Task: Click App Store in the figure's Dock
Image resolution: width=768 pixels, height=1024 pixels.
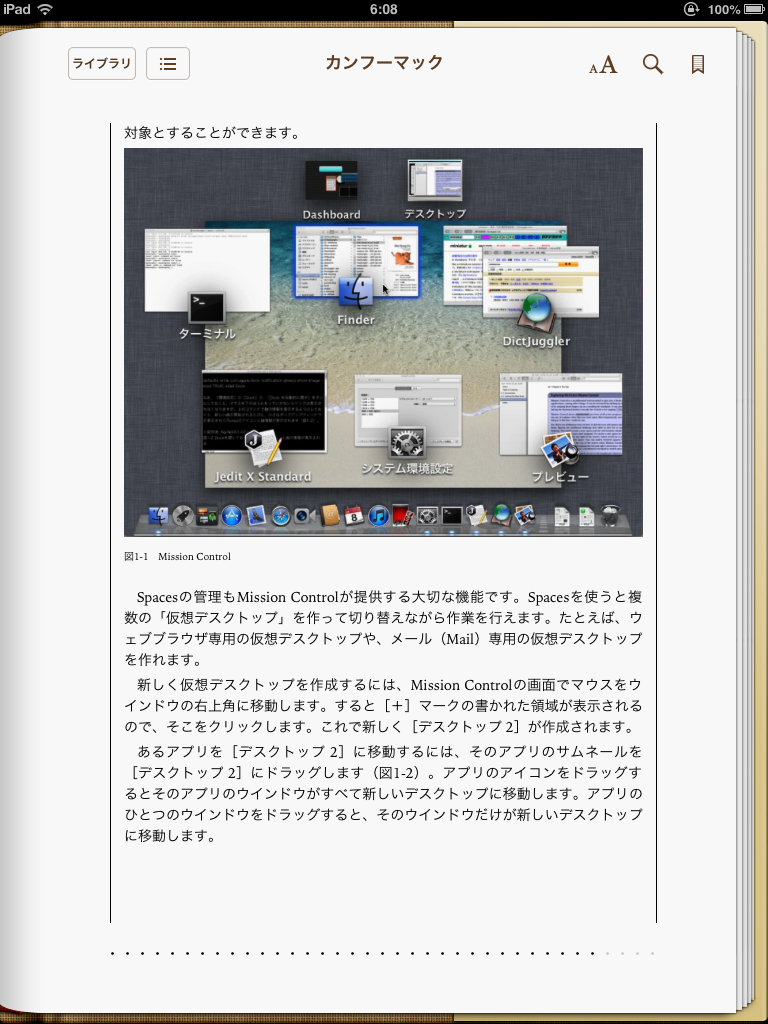Action: 232,516
